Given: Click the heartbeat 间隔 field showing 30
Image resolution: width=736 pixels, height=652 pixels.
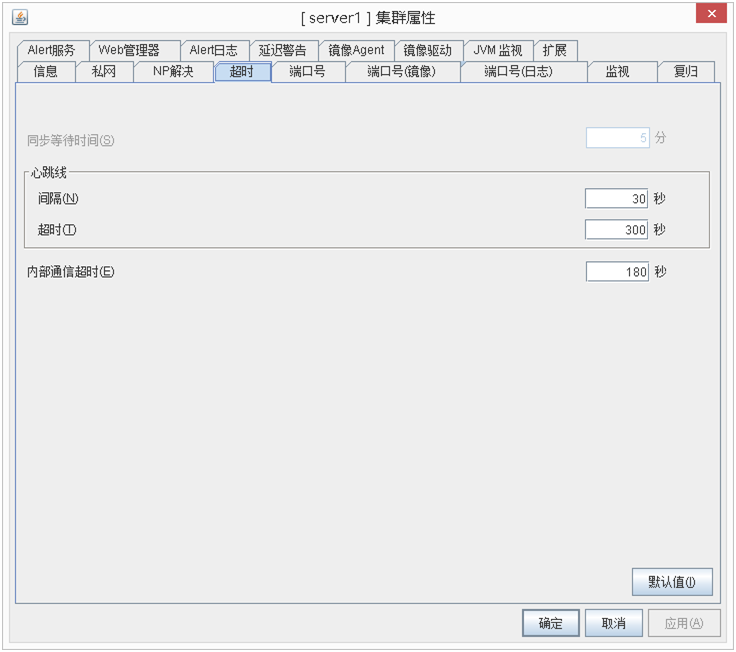Looking at the screenshot, I should coord(616,199).
